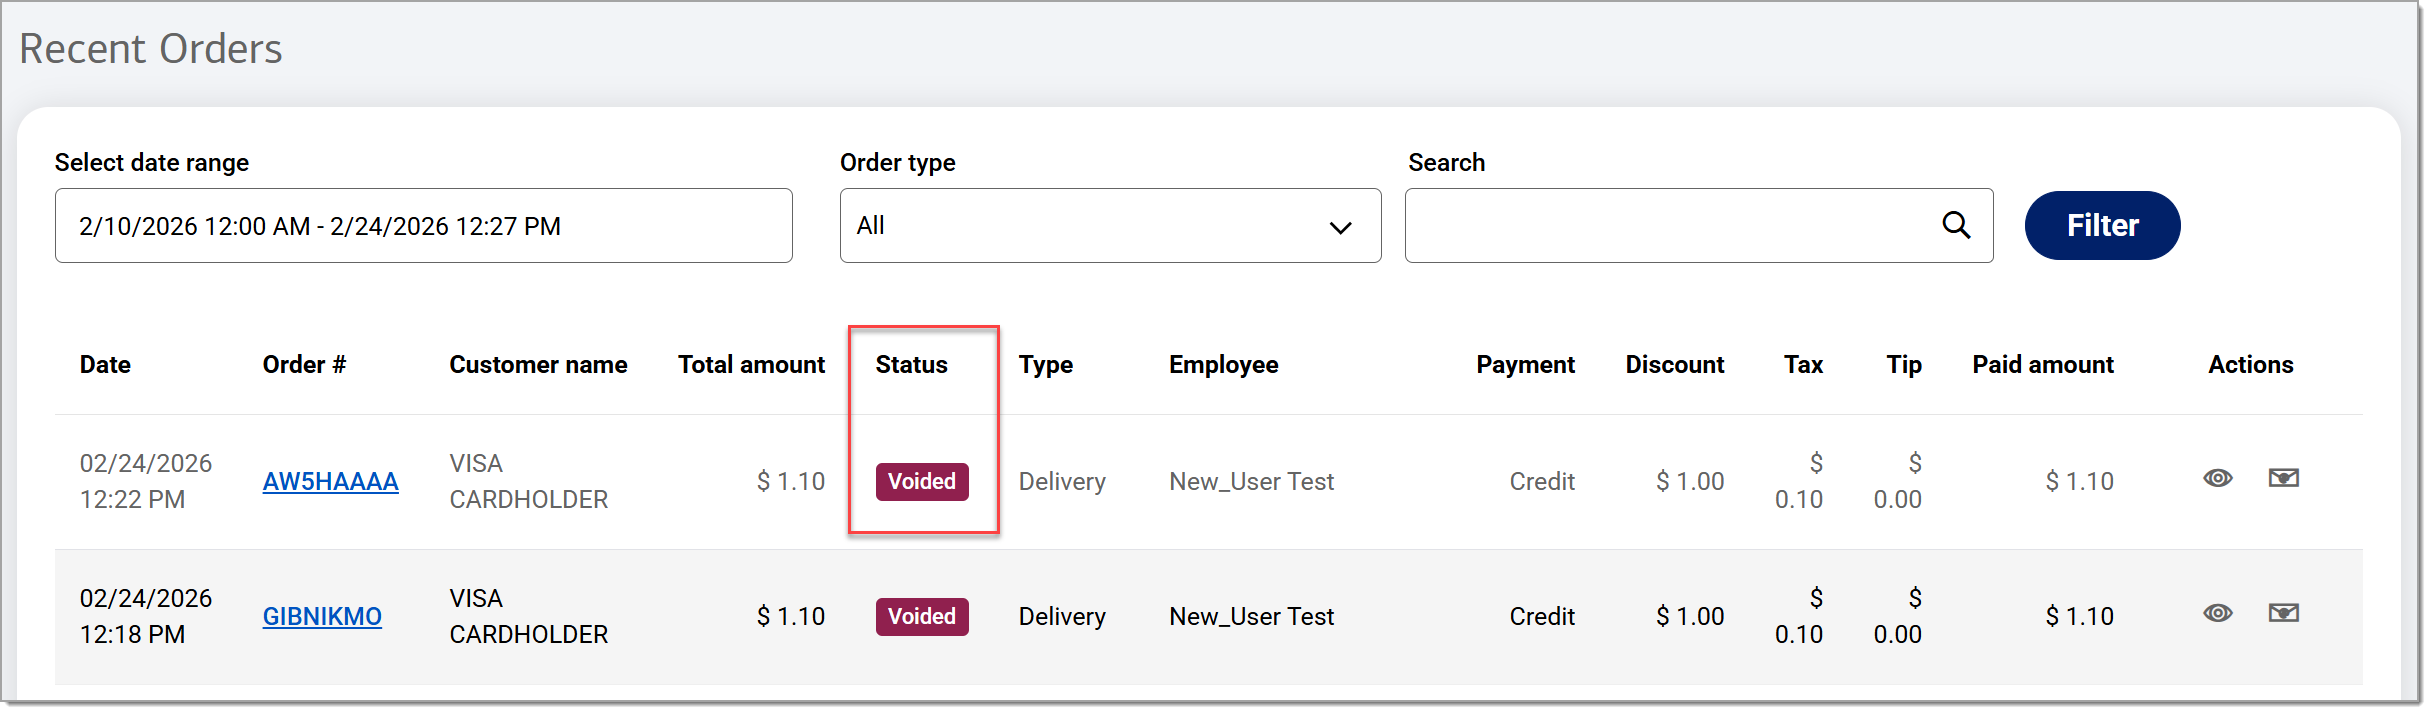Open the date range picker field
The image size is (2429, 712).
[x=423, y=225]
